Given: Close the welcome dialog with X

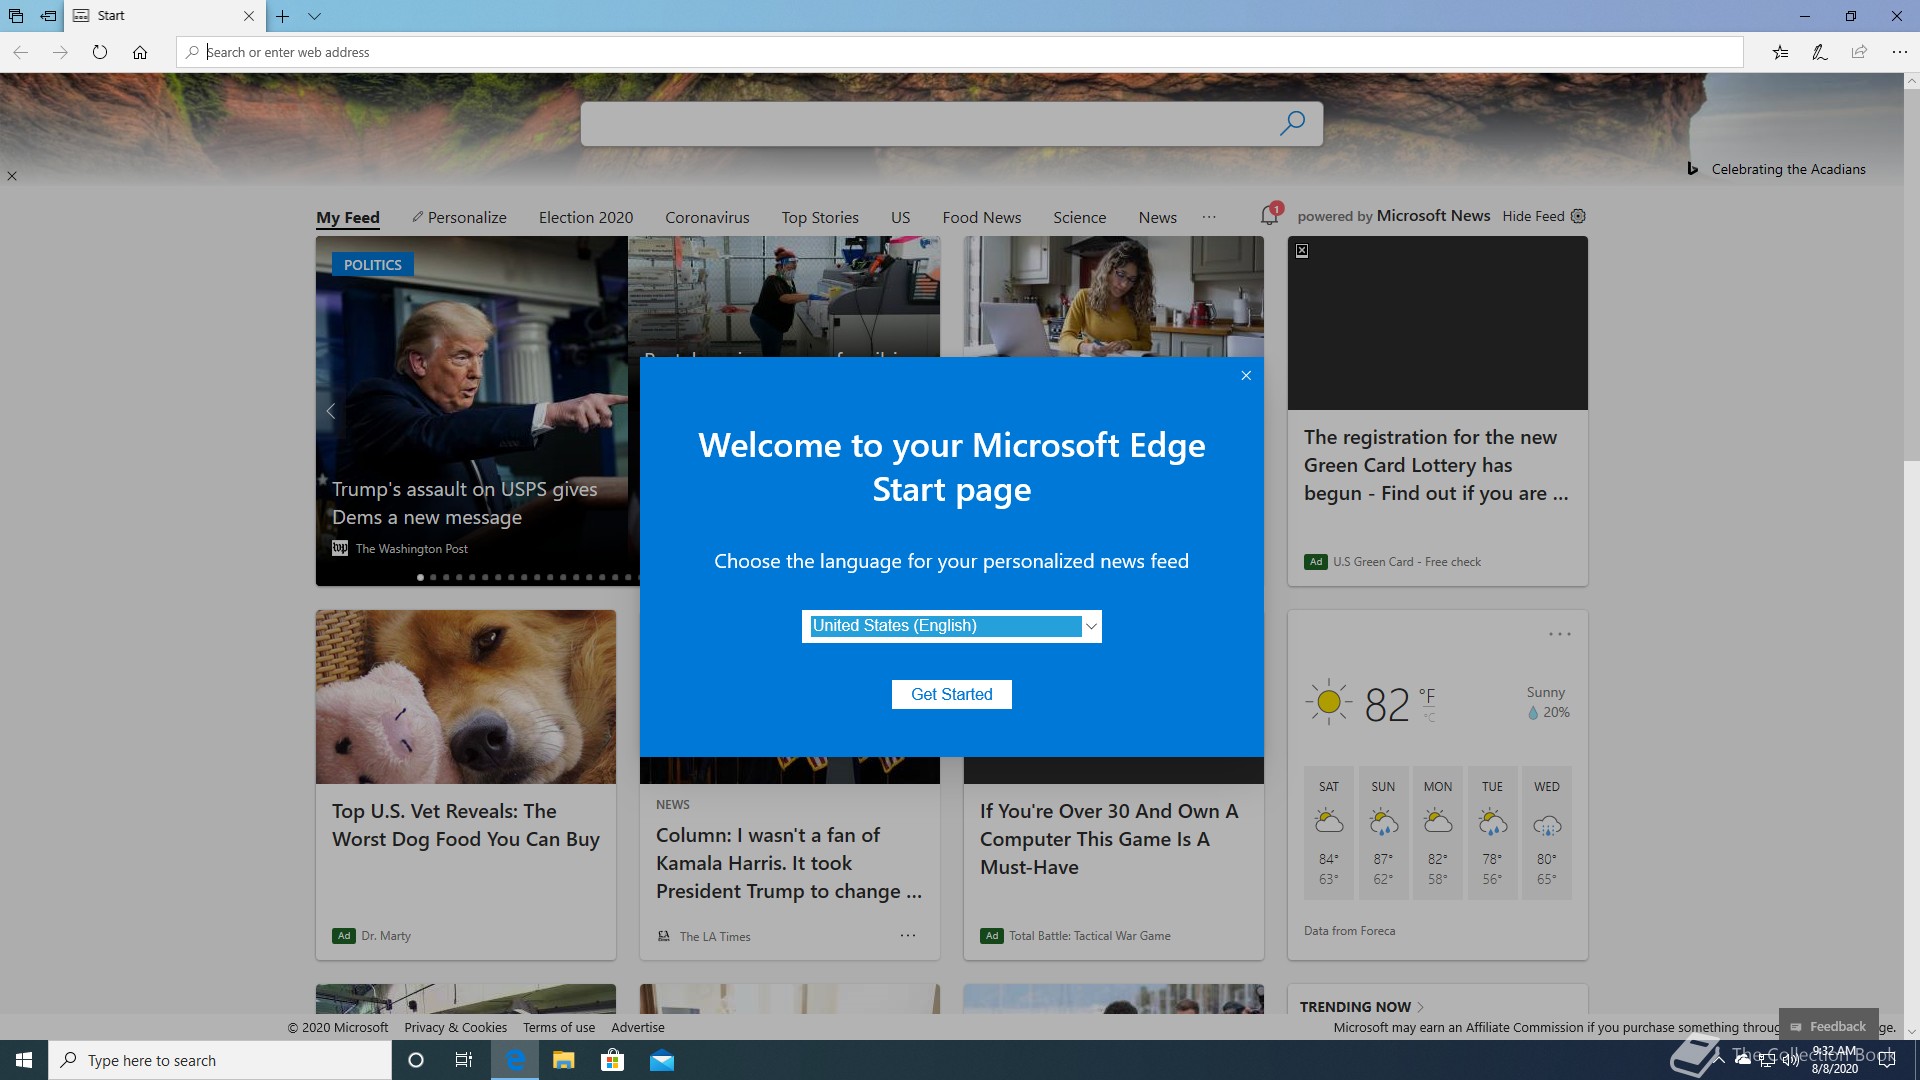Looking at the screenshot, I should point(1246,376).
